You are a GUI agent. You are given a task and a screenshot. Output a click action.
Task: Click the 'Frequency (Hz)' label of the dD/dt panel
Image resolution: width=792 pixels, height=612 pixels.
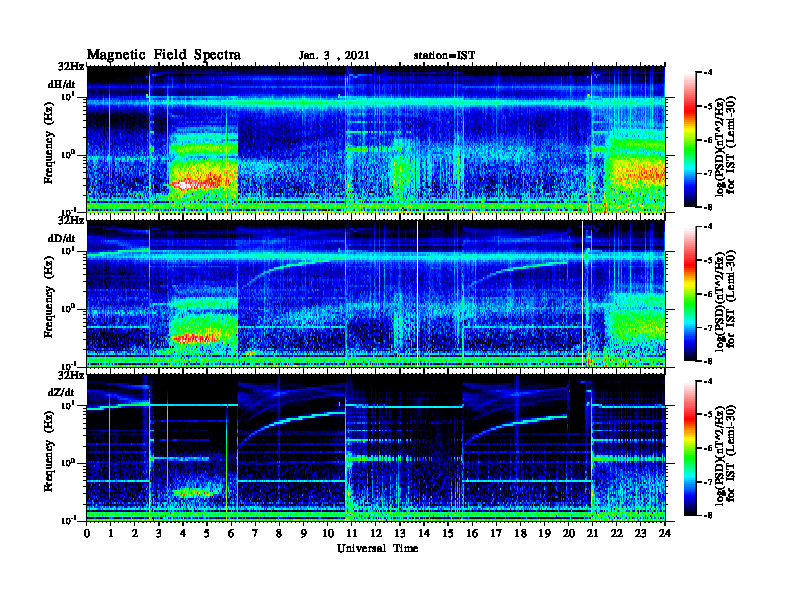coord(48,297)
